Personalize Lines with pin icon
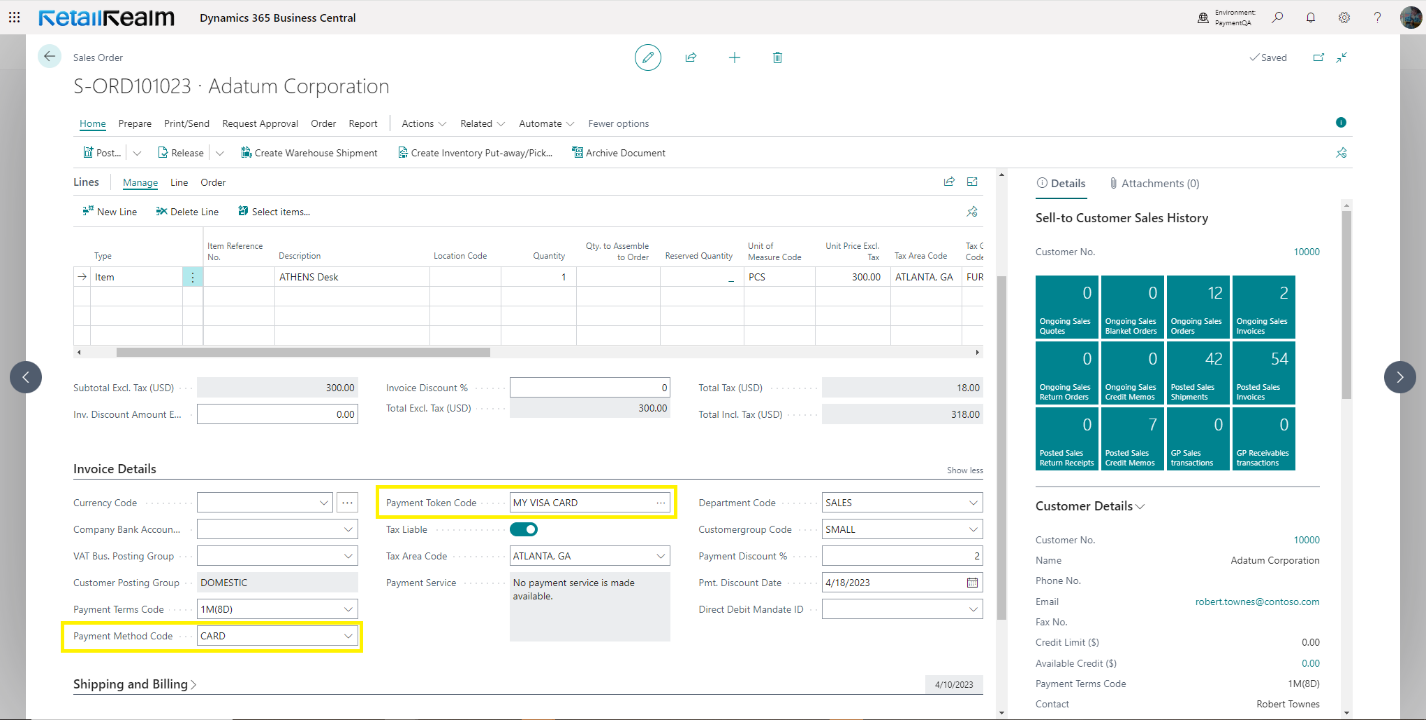The width and height of the screenshot is (1426, 720). tap(971, 212)
